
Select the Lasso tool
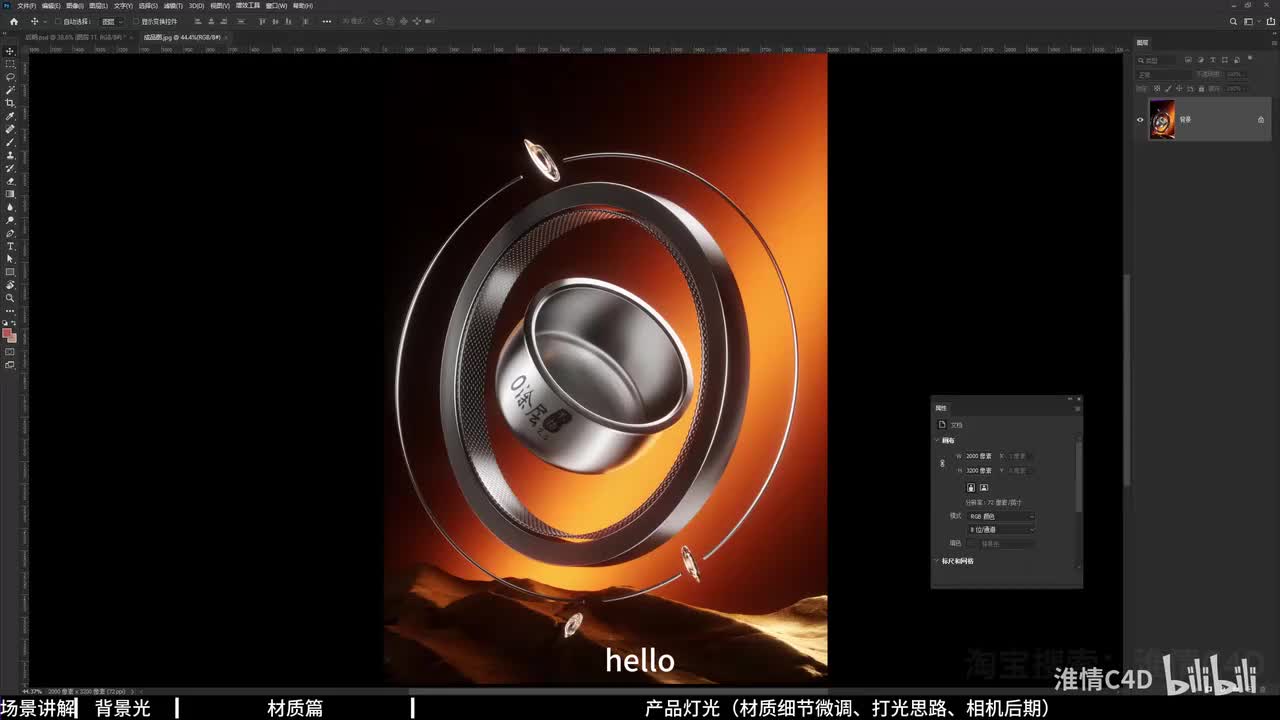click(x=10, y=77)
